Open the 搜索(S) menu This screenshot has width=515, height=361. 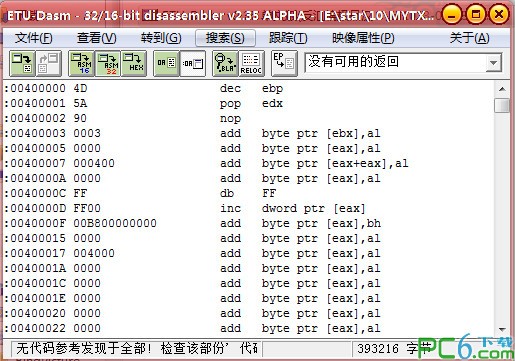[x=225, y=38]
